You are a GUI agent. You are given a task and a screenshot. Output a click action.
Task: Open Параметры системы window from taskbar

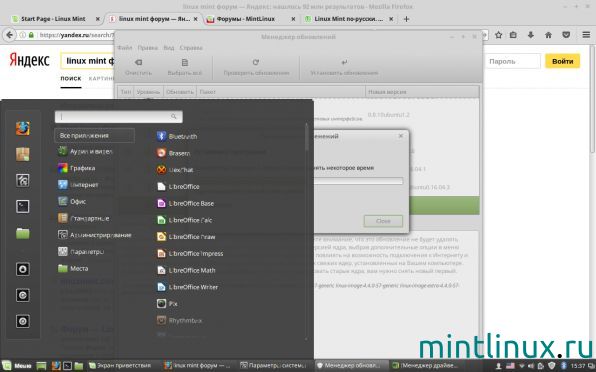(274, 366)
